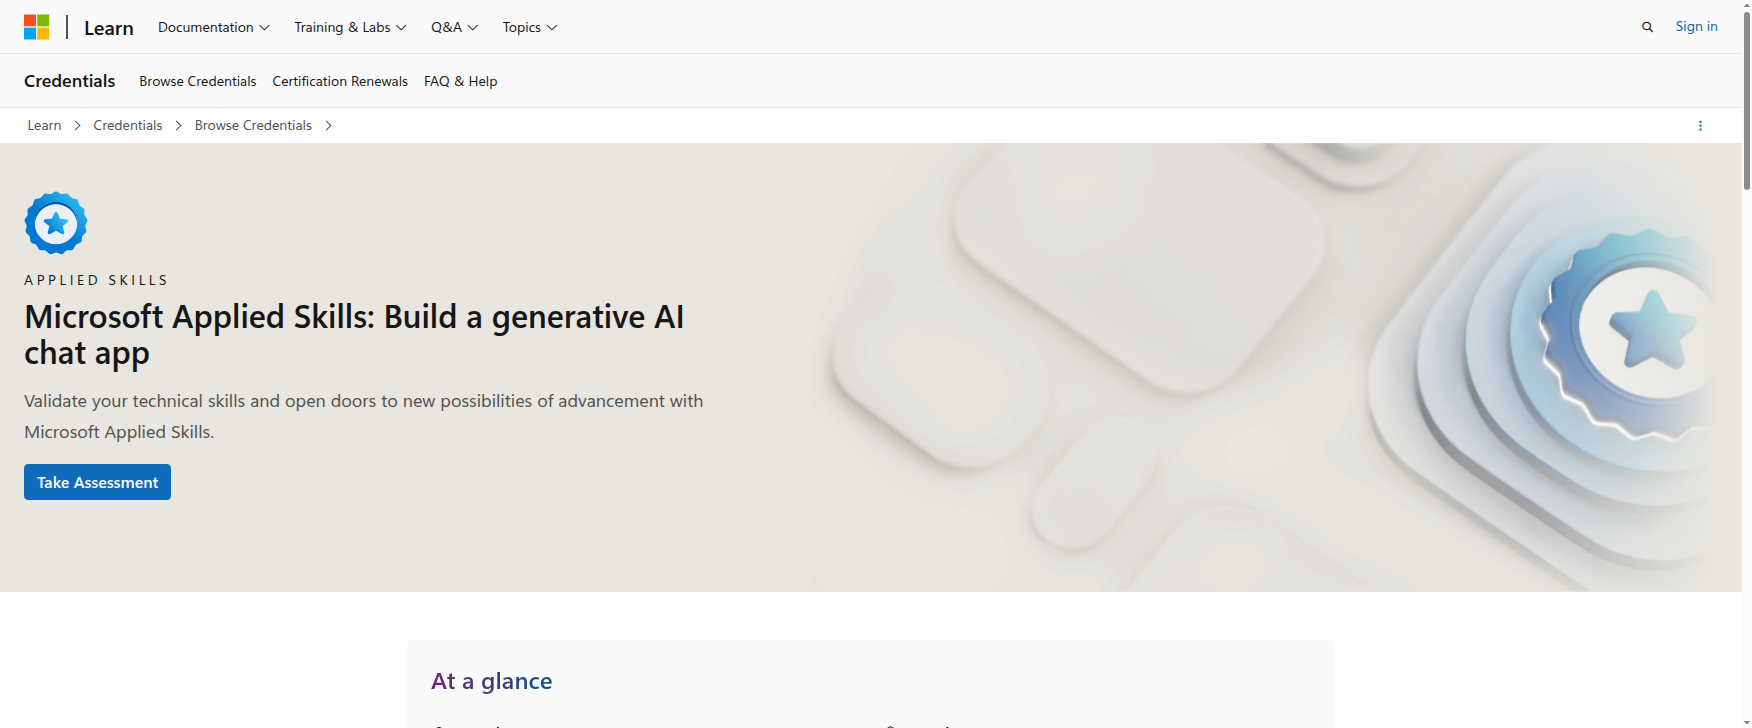Open the search magnifier icon
Image resolution: width=1752 pixels, height=728 pixels.
[1647, 27]
